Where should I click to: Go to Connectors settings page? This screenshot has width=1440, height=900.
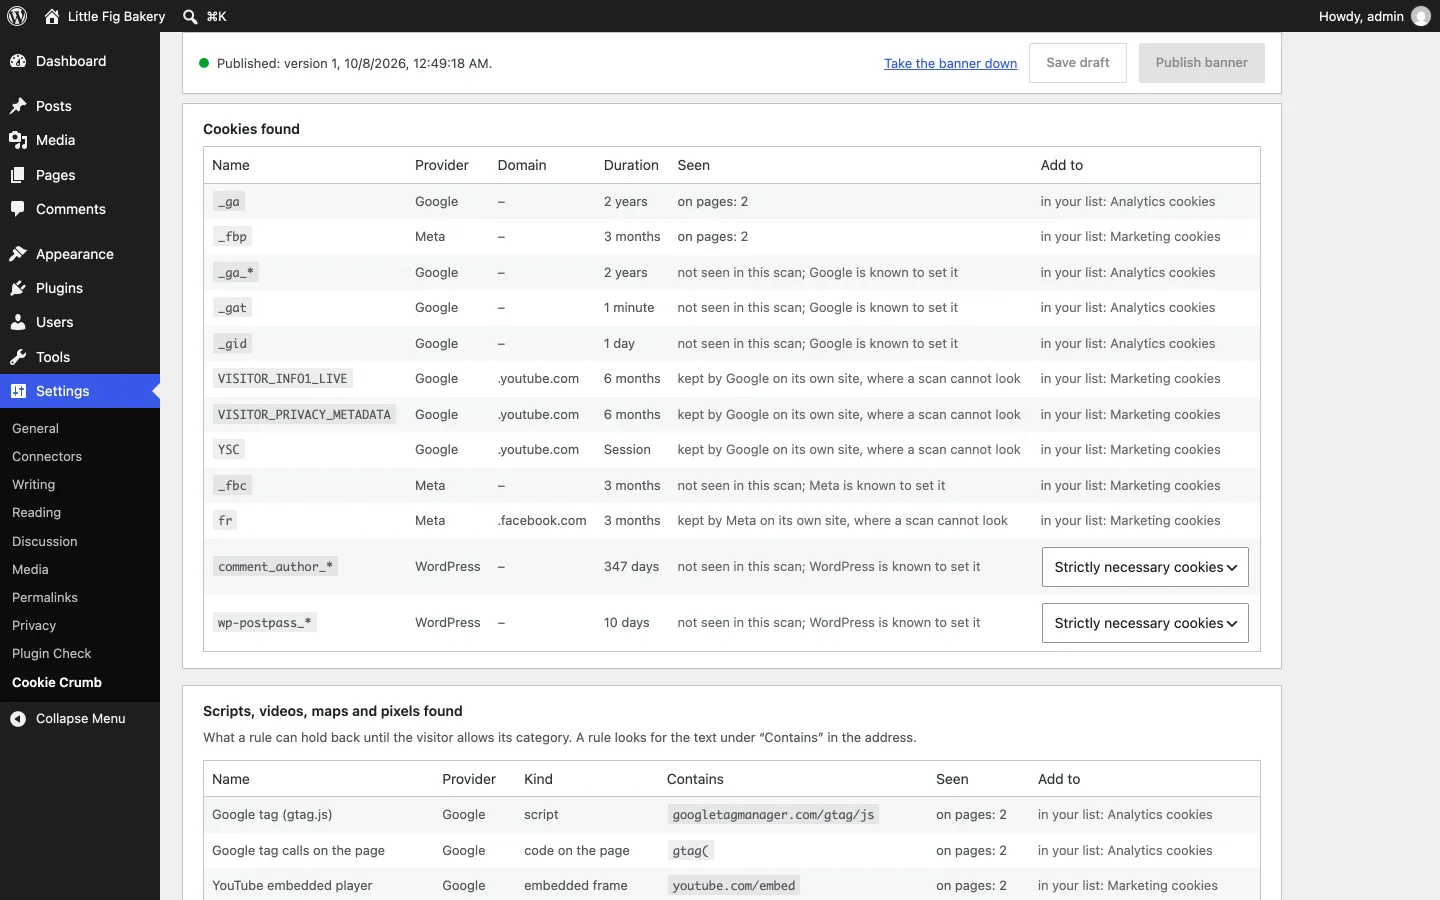[x=47, y=456]
